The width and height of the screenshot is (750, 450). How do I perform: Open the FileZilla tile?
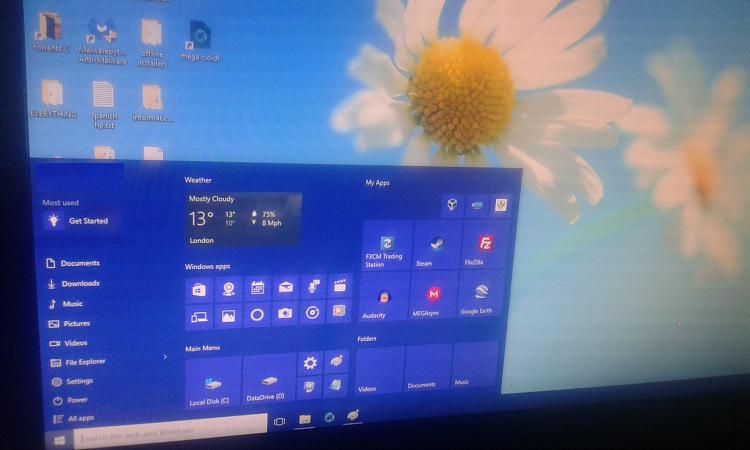coord(485,244)
